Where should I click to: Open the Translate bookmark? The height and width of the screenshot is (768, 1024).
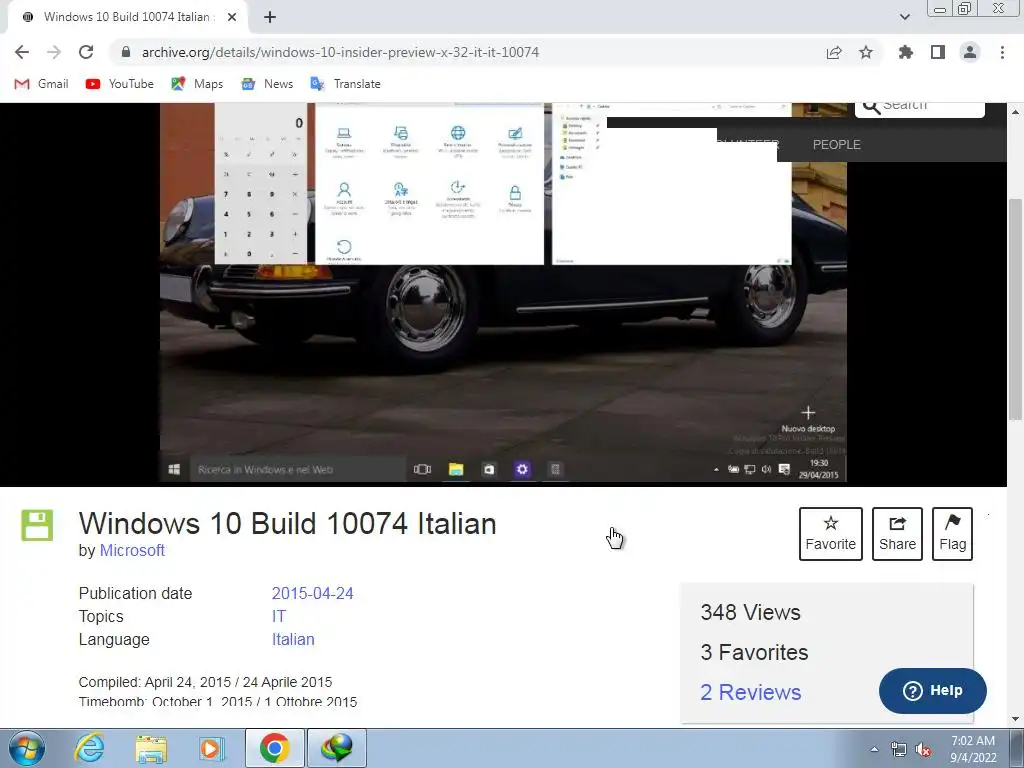(x=345, y=84)
